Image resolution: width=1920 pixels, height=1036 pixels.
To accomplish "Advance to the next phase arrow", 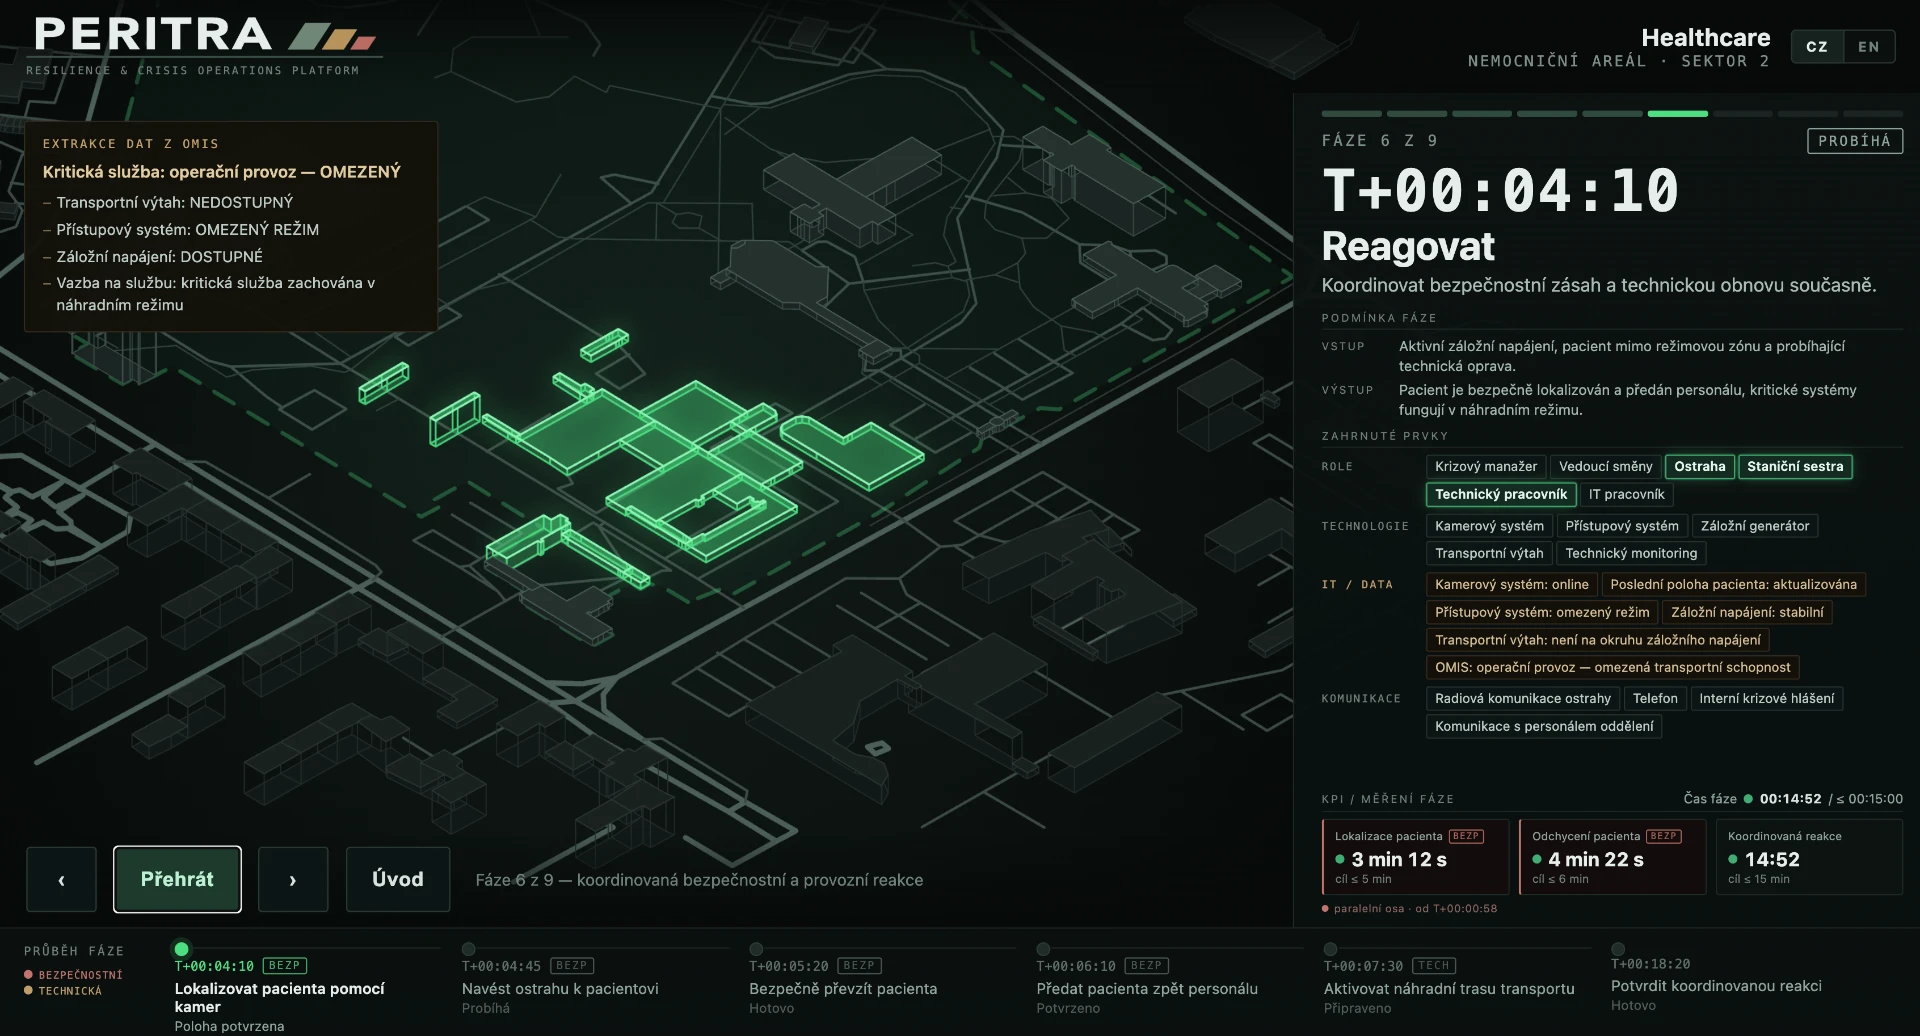I will (293, 879).
